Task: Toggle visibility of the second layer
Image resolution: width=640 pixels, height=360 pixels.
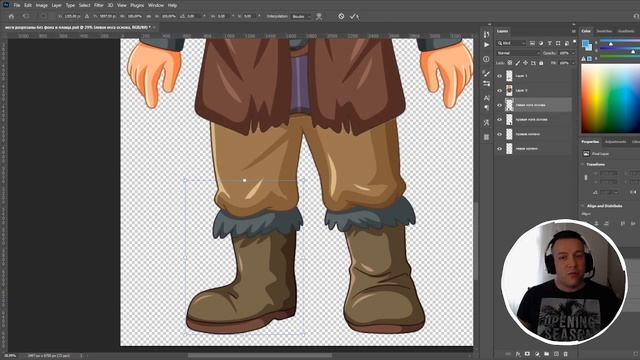Action: (x=499, y=91)
